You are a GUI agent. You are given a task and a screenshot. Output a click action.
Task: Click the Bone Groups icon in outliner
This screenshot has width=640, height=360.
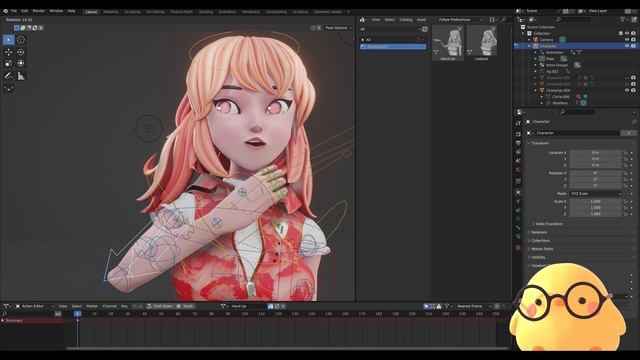[542, 65]
